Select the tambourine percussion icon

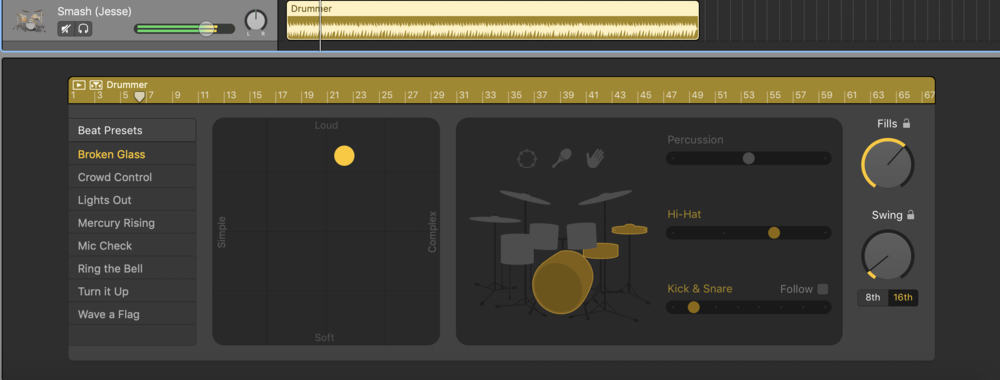[527, 158]
